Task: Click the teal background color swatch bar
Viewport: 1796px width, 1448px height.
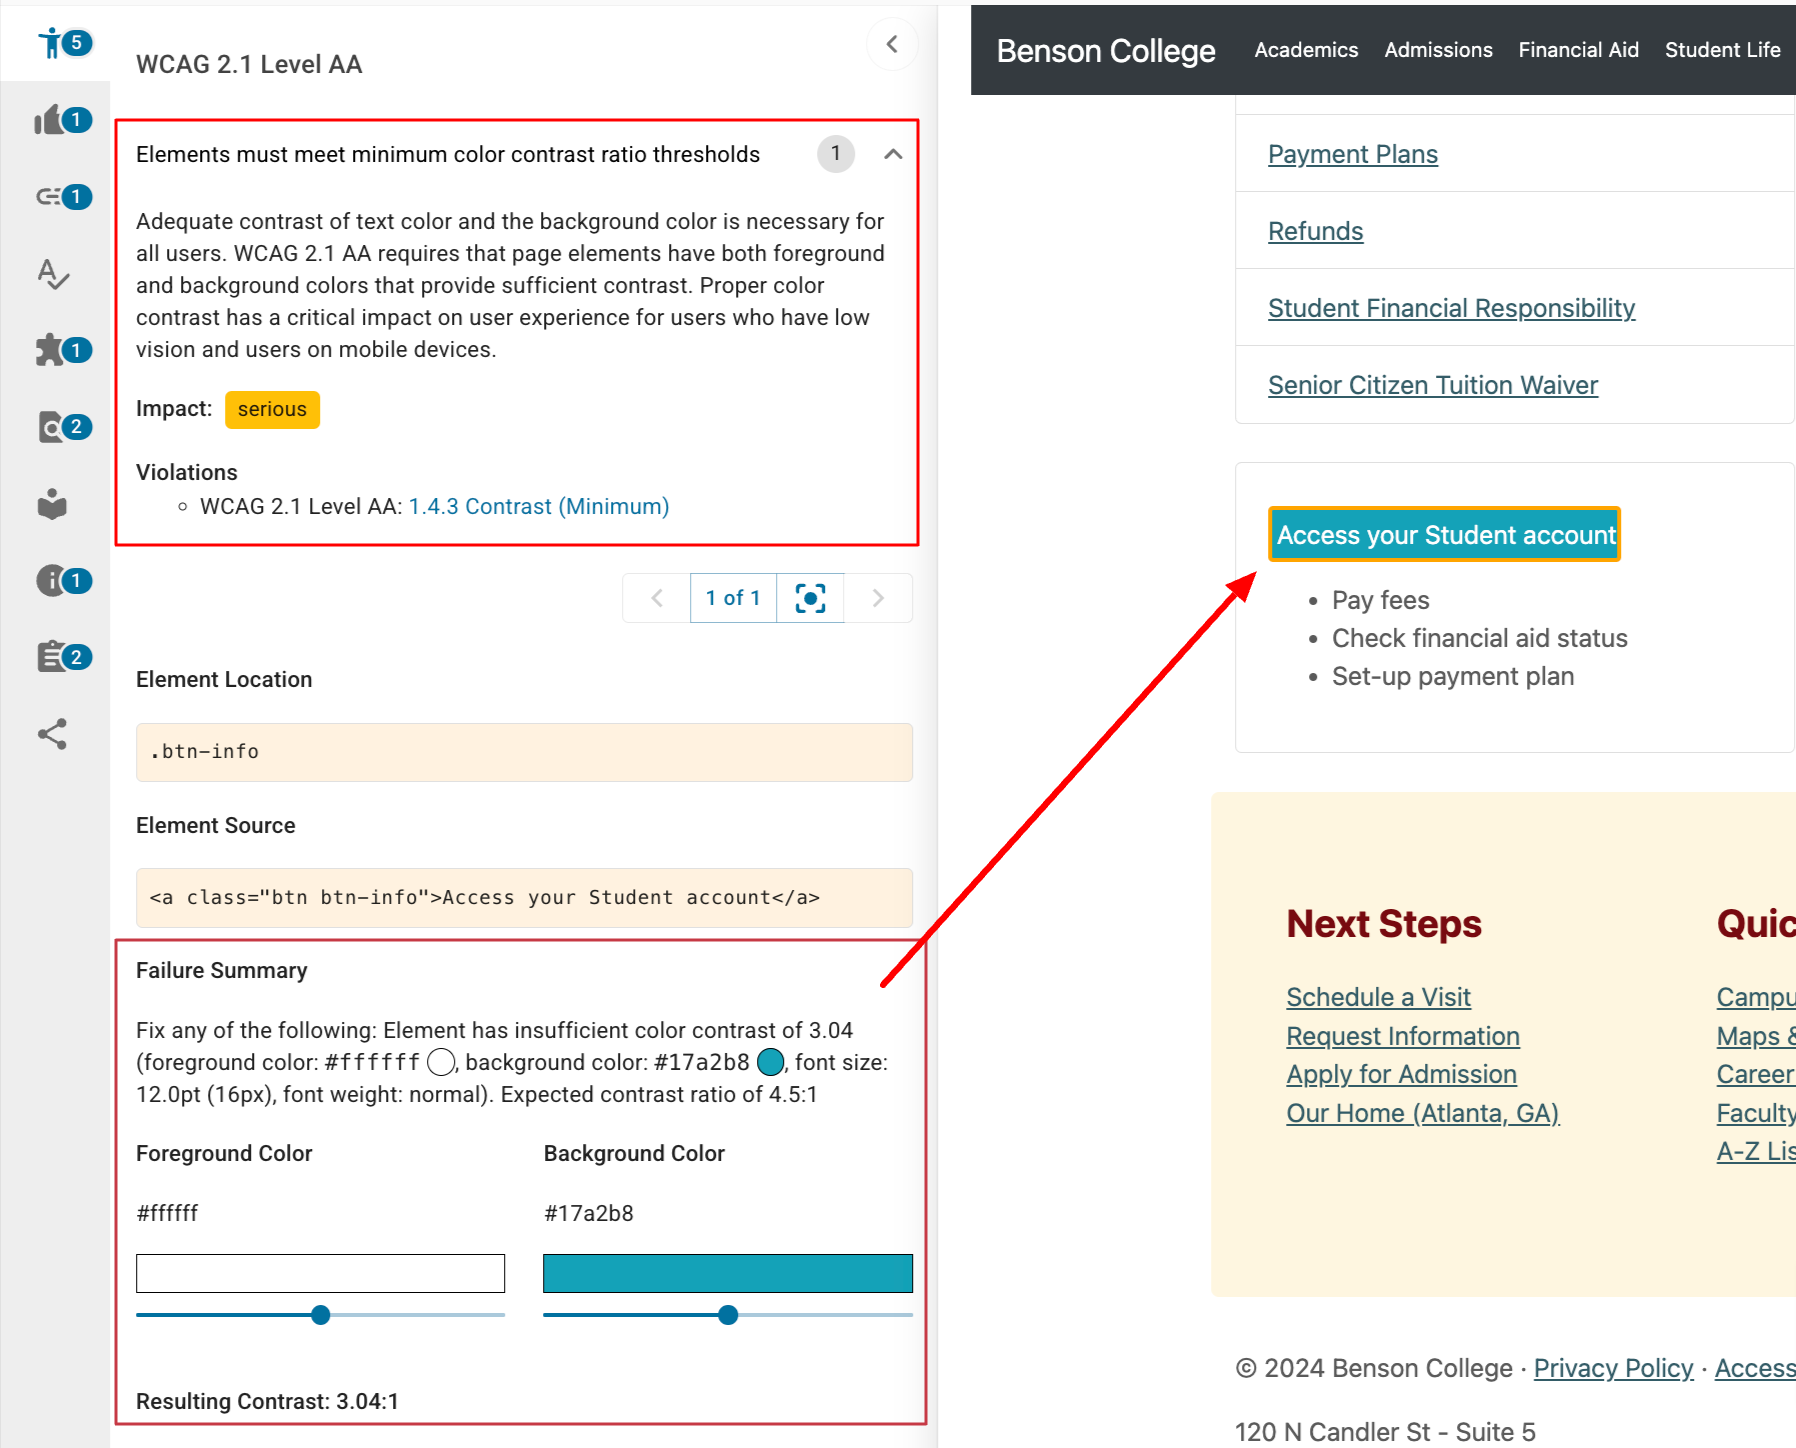Action: tap(727, 1273)
